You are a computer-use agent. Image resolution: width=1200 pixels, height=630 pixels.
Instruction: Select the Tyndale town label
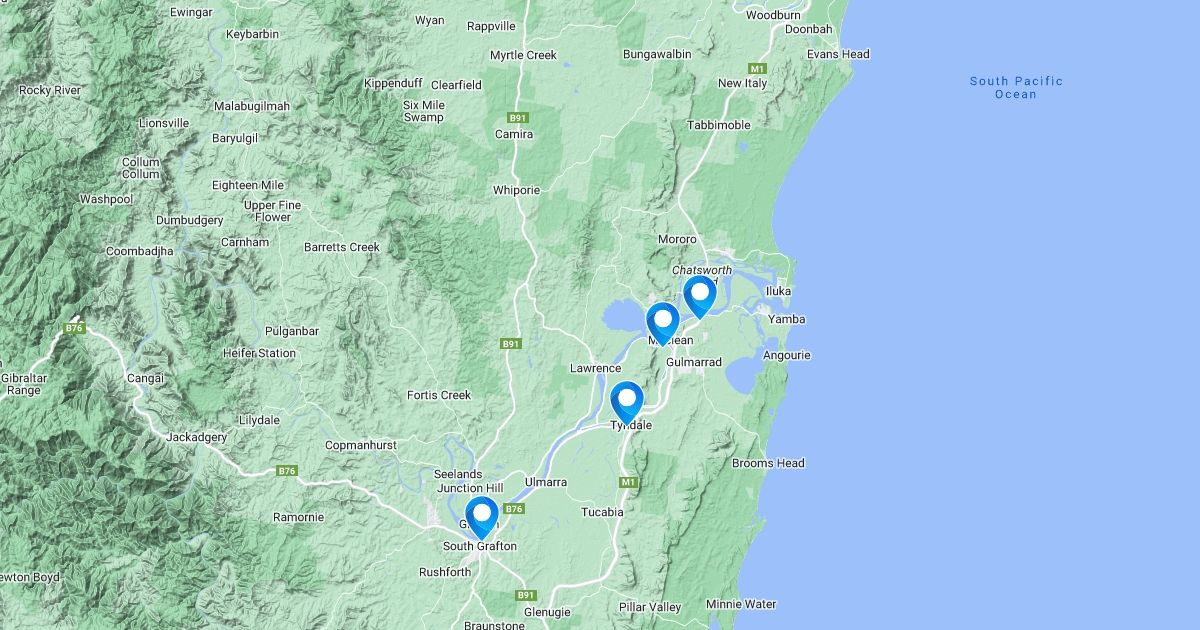coord(631,425)
